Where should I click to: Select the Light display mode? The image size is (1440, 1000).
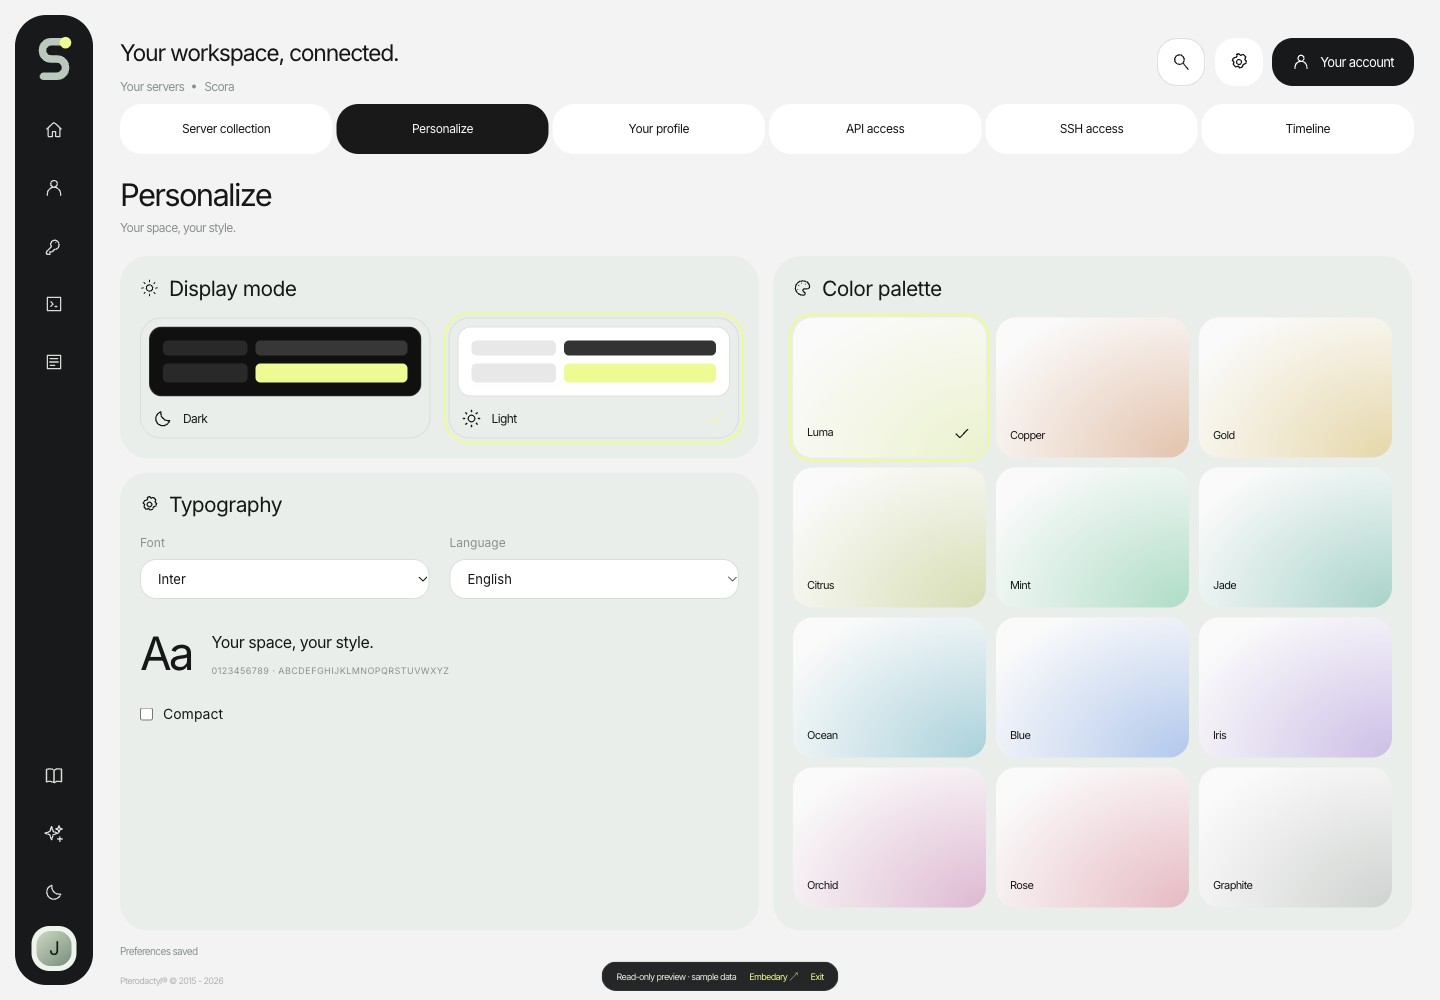click(594, 378)
